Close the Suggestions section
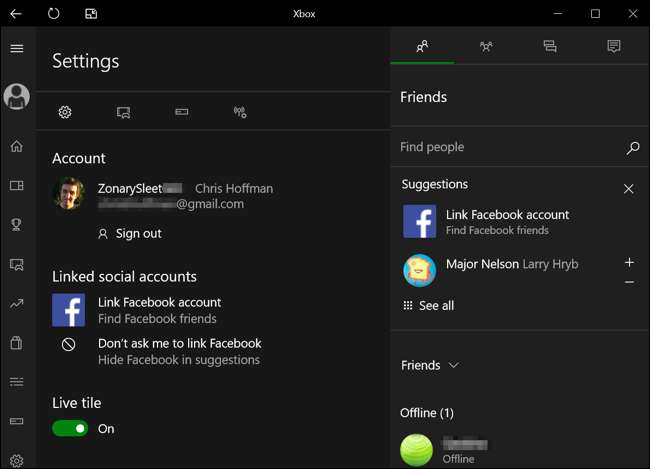 point(628,189)
